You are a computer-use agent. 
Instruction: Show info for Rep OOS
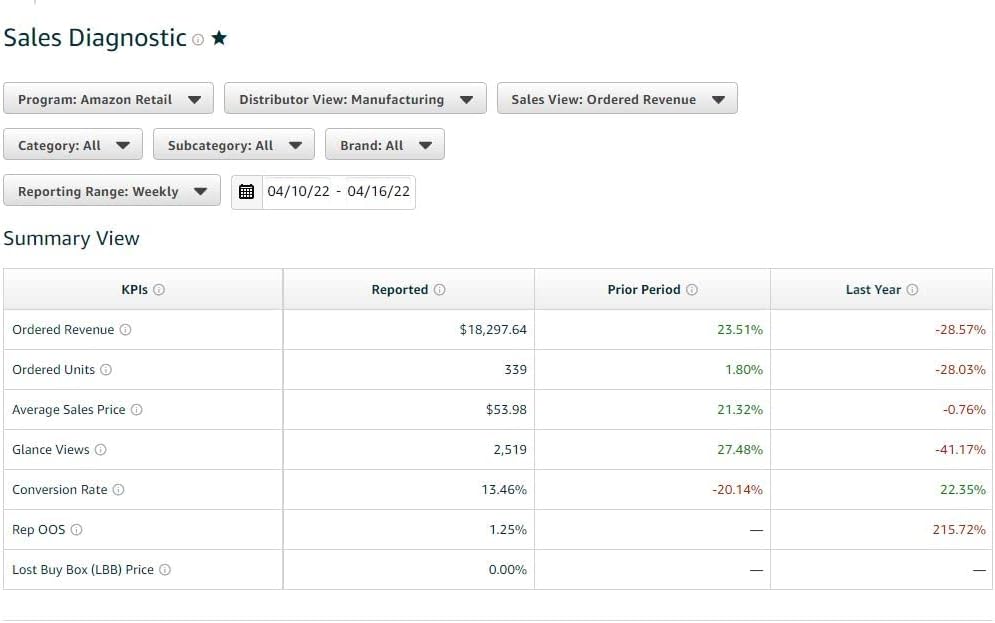point(77,530)
